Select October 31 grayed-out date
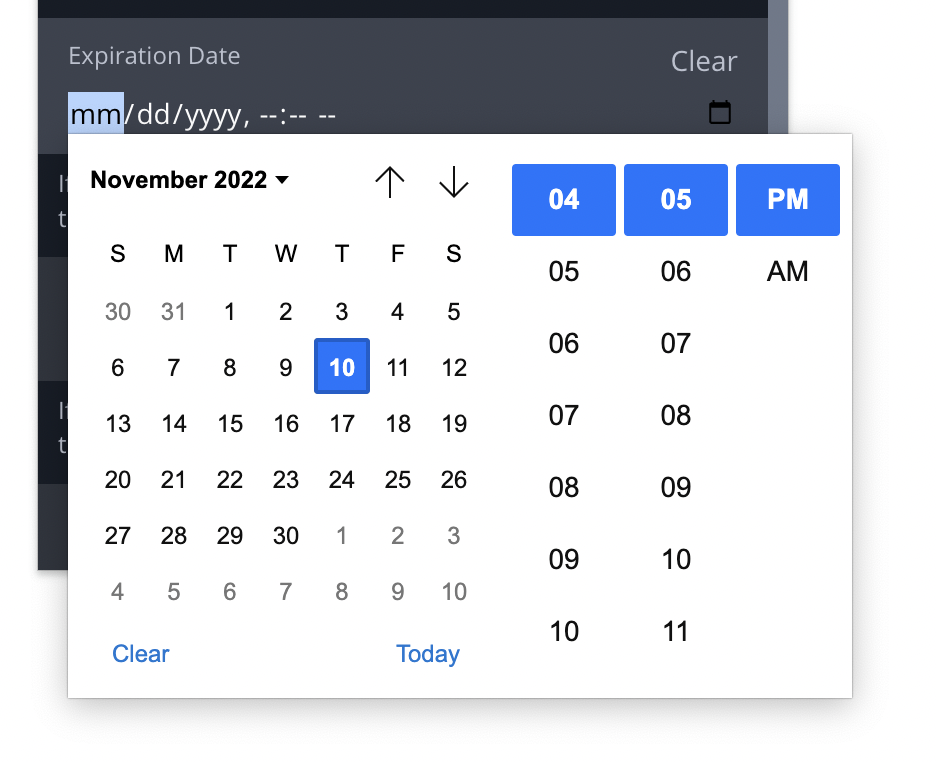The height and width of the screenshot is (762, 936). coord(173,311)
